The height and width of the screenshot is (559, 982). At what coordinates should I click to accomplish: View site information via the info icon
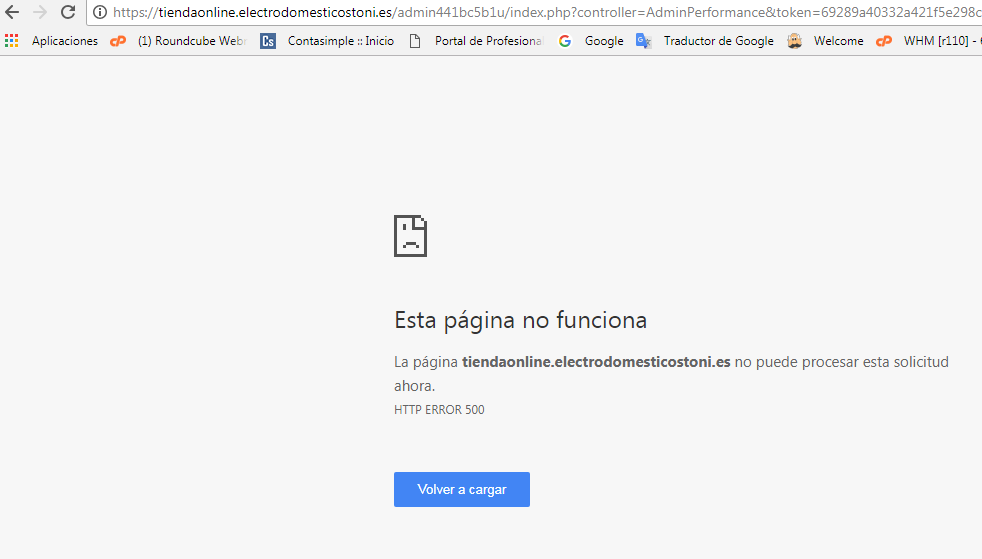pyautogui.click(x=100, y=12)
